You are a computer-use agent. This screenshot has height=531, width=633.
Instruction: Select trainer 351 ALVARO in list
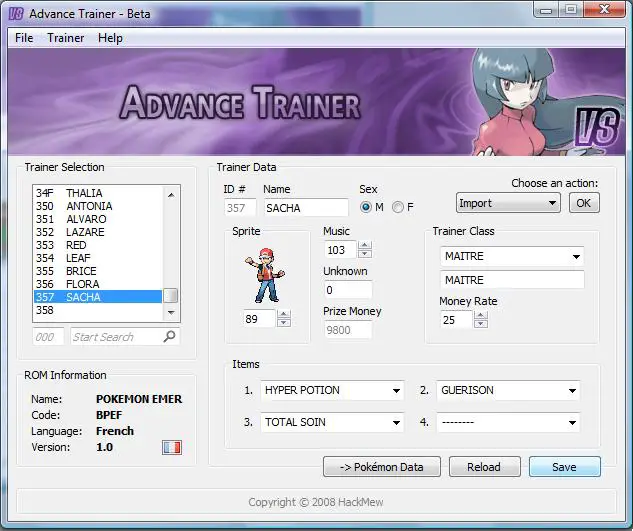[x=98, y=219]
